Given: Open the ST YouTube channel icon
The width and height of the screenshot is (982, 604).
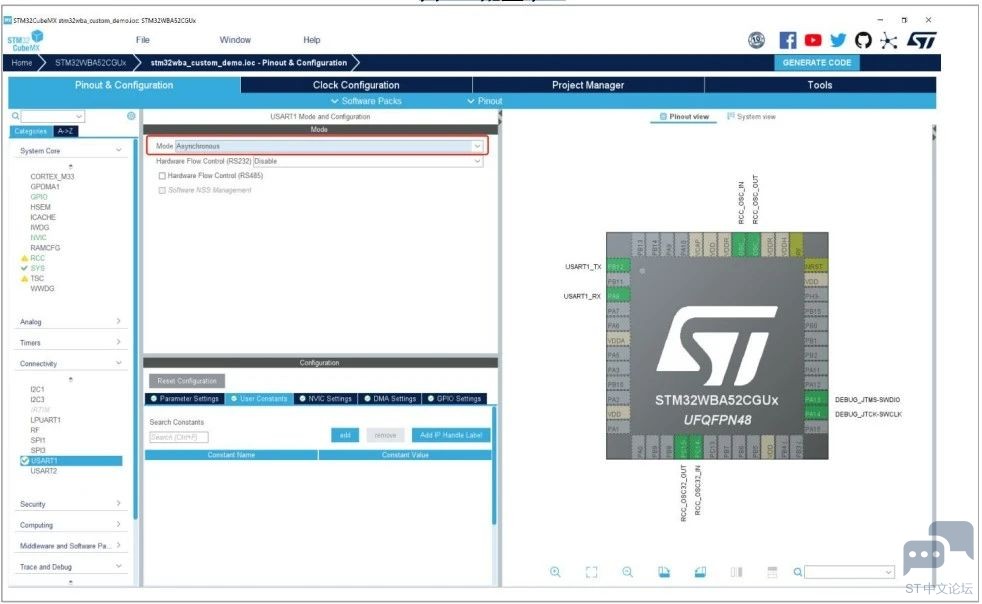Looking at the screenshot, I should click(813, 41).
